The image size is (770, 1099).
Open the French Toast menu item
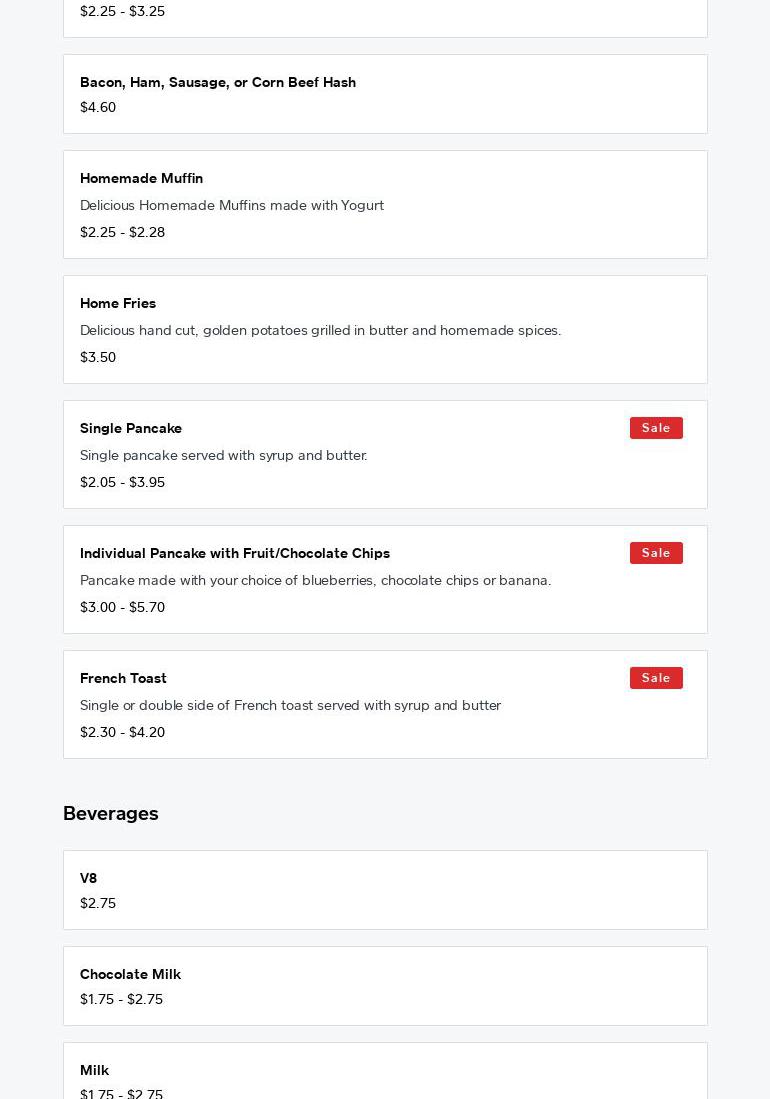coord(123,678)
